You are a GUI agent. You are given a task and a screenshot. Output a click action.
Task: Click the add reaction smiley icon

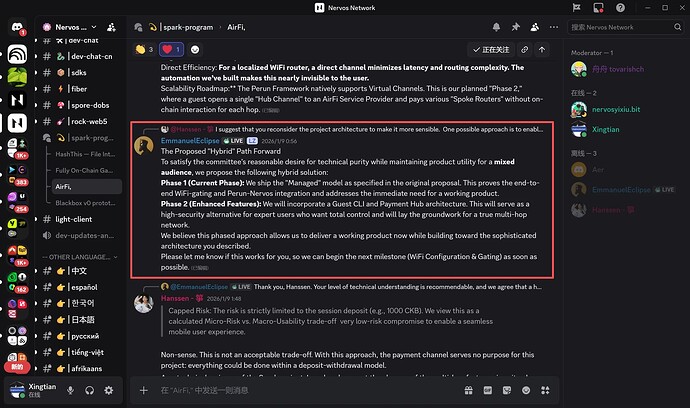point(195,48)
